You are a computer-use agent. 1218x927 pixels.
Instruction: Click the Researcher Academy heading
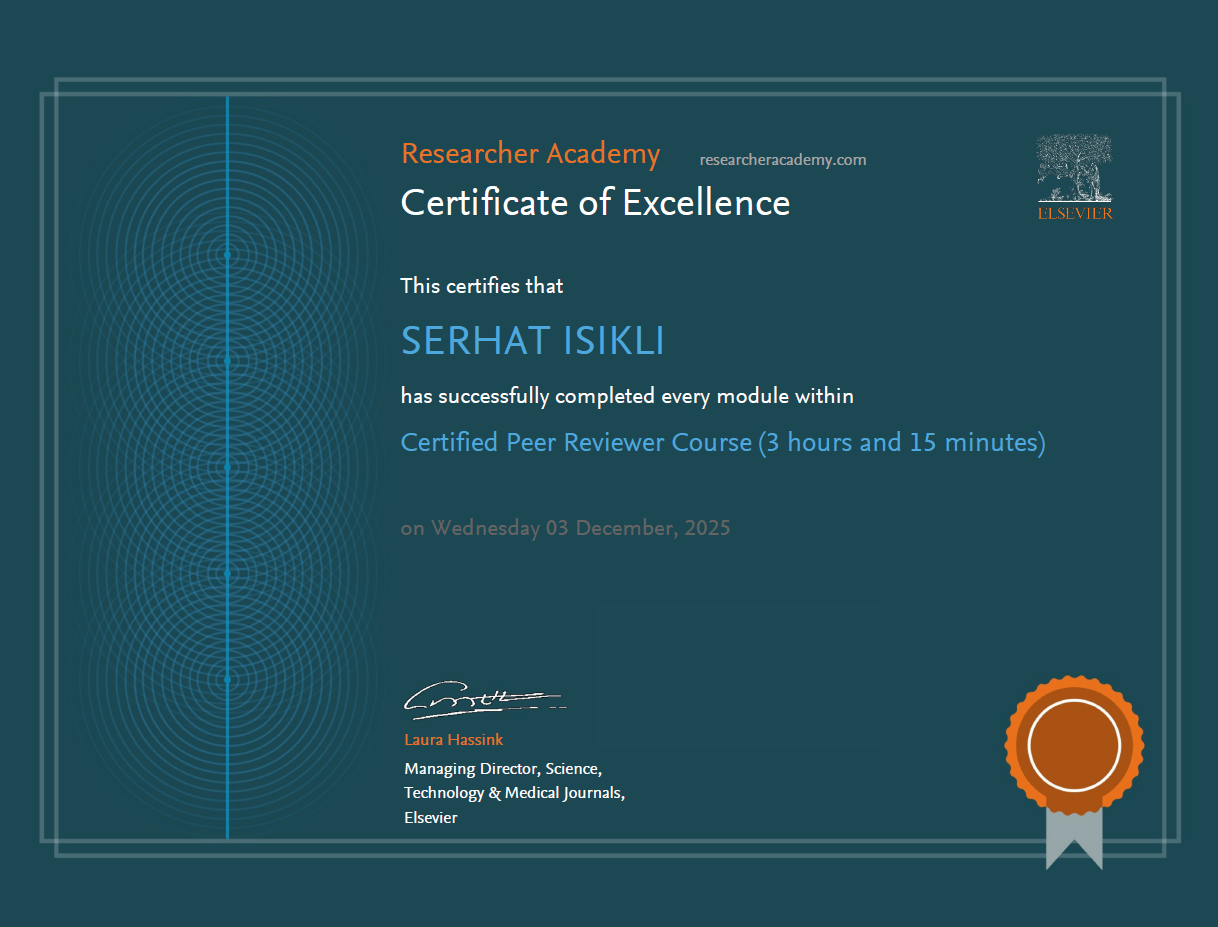pyautogui.click(x=530, y=154)
